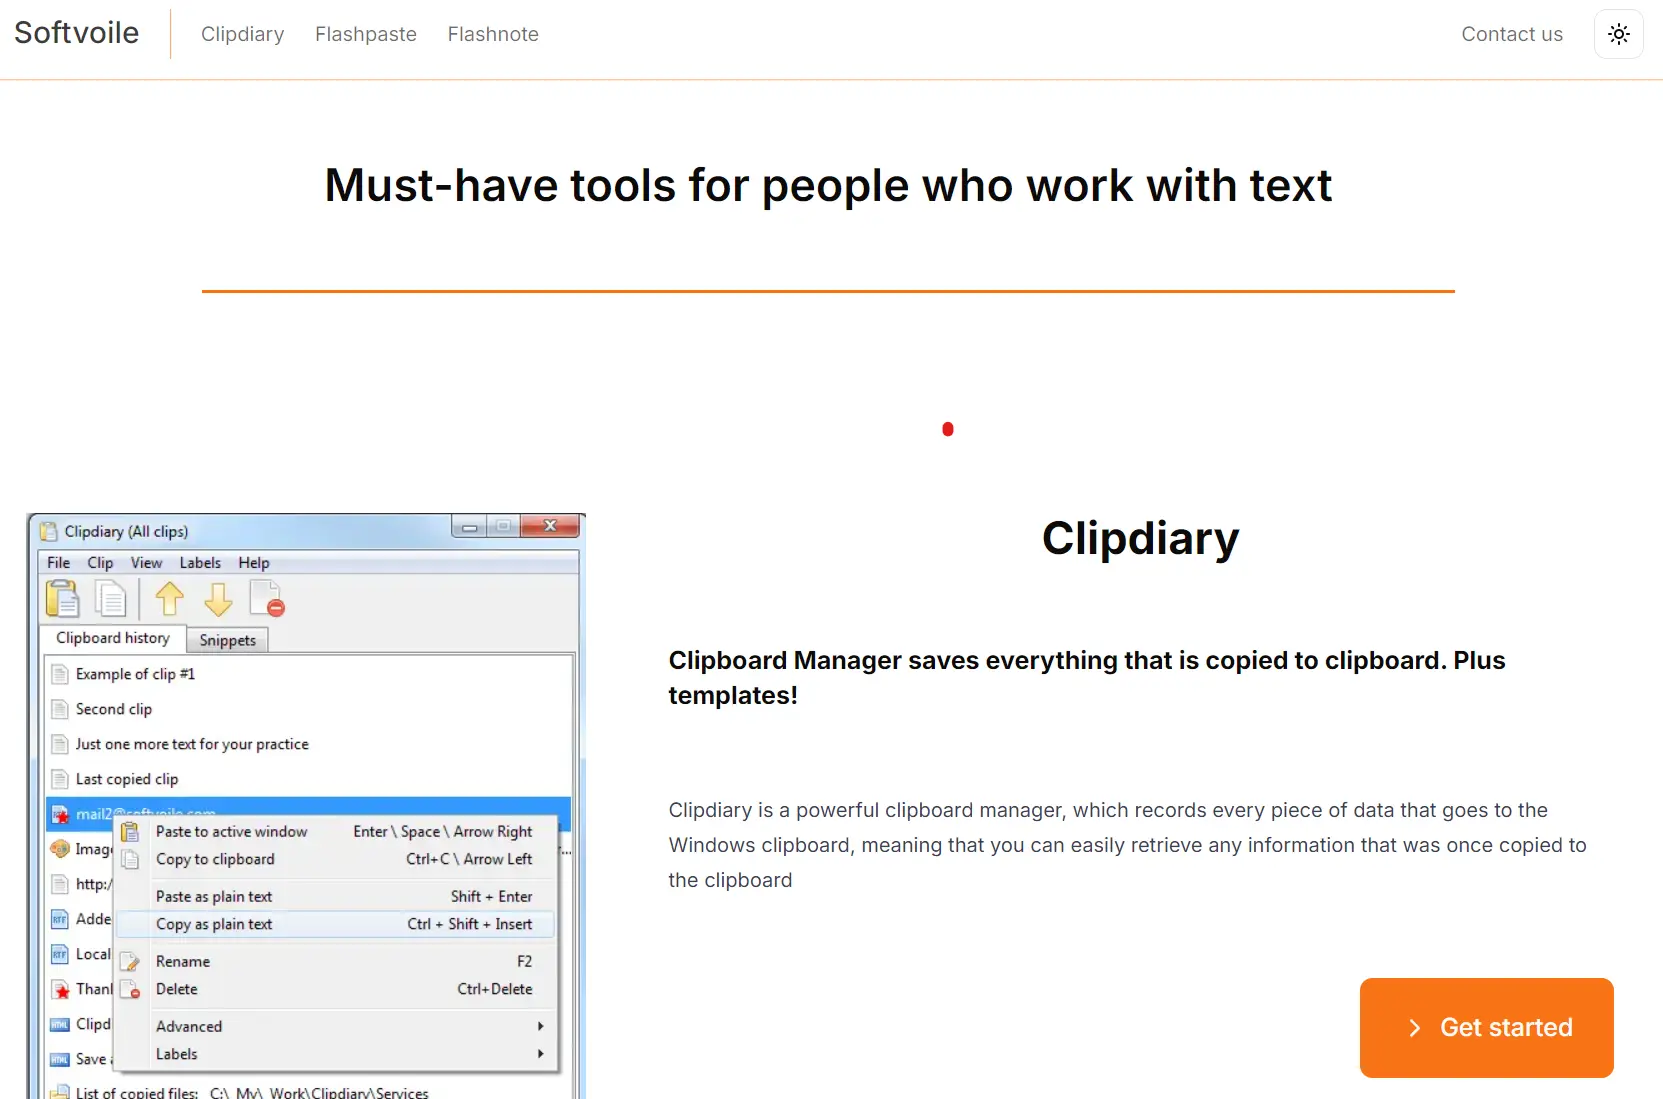Click the copy document icon in Clipdiary toolbar
Screen dimensions: 1663x1099
111,599
